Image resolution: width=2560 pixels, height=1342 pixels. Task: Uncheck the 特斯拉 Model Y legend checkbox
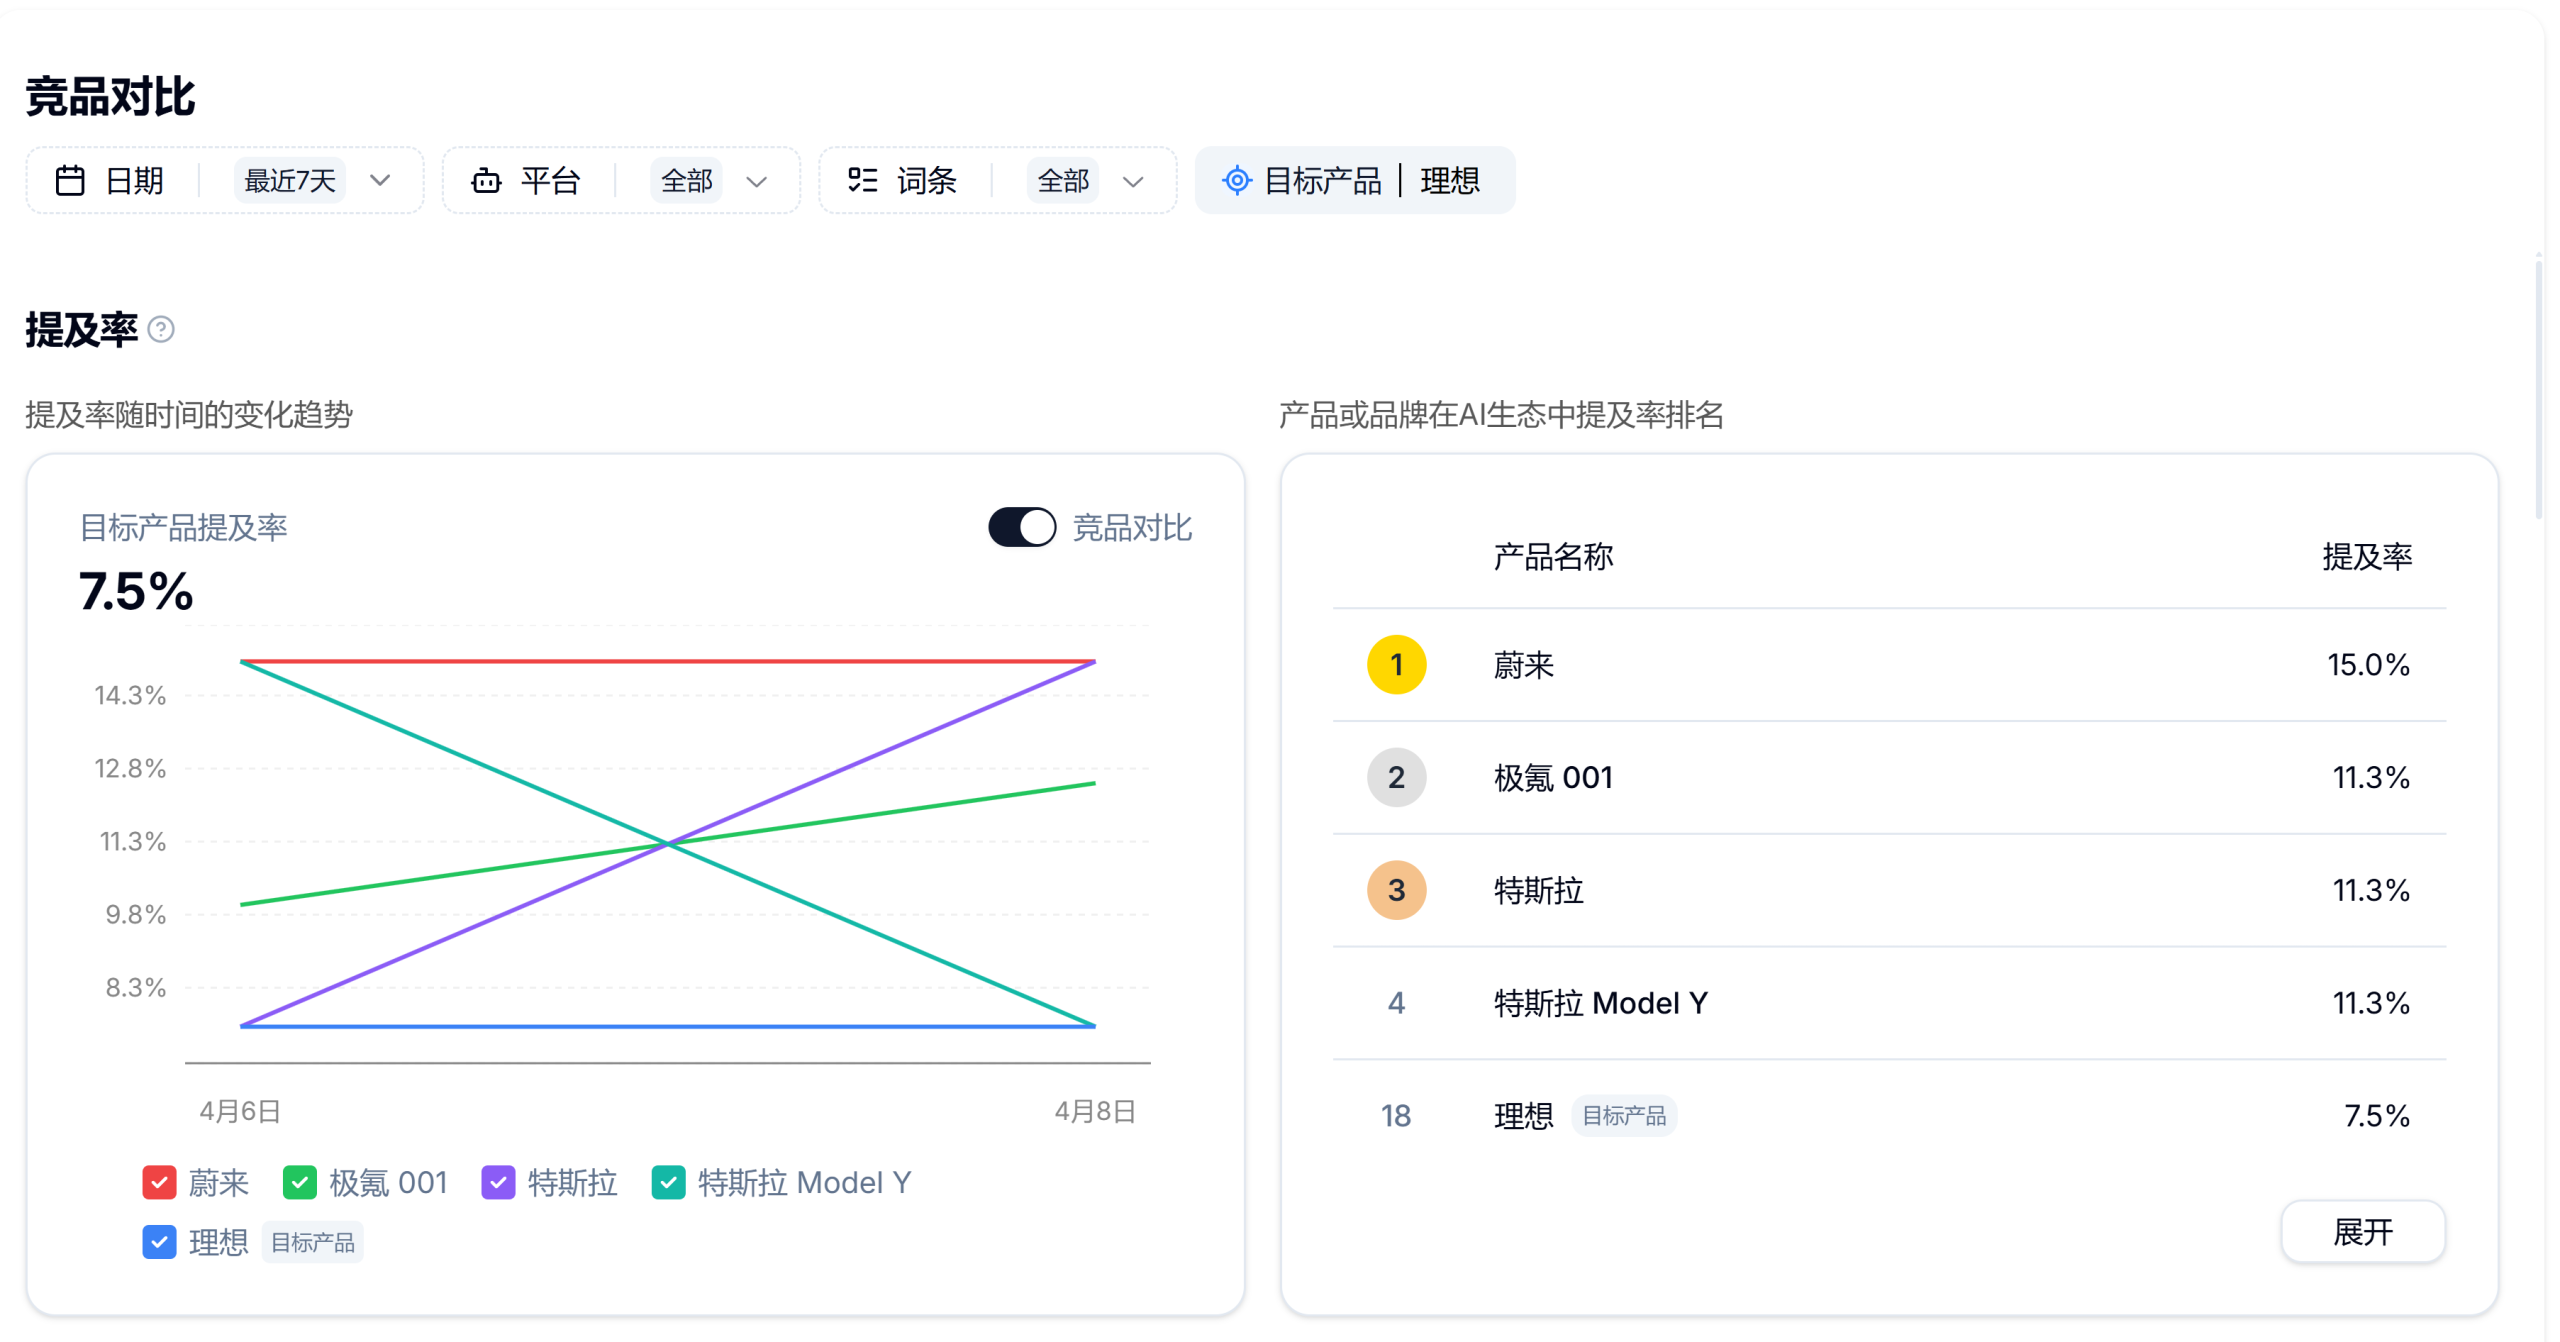pyautogui.click(x=668, y=1182)
